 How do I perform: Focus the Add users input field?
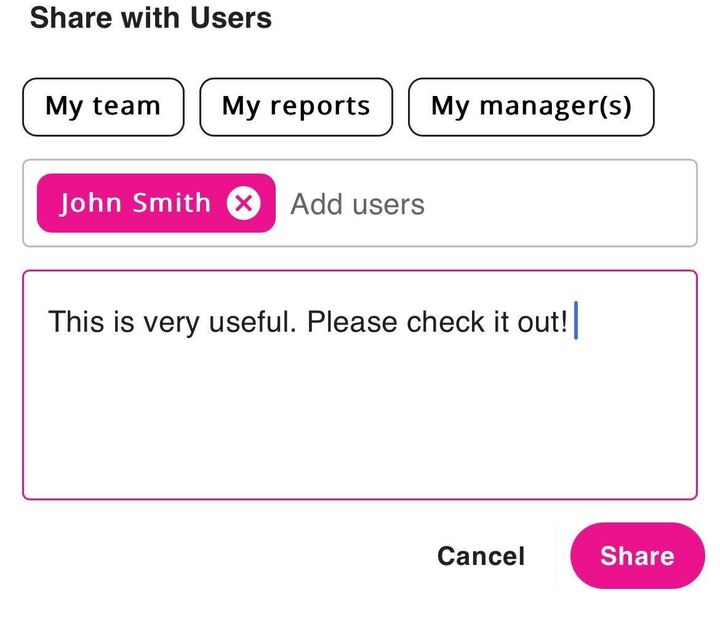pyautogui.click(x=357, y=204)
